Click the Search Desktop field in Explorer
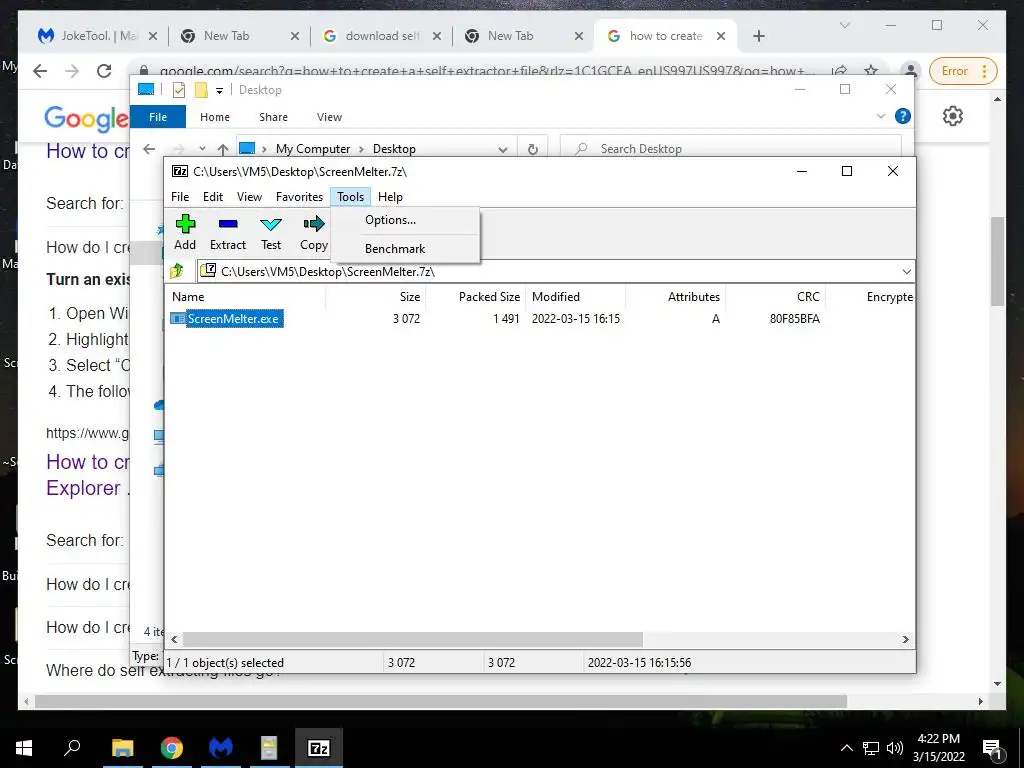This screenshot has width=1024, height=768. click(x=731, y=149)
